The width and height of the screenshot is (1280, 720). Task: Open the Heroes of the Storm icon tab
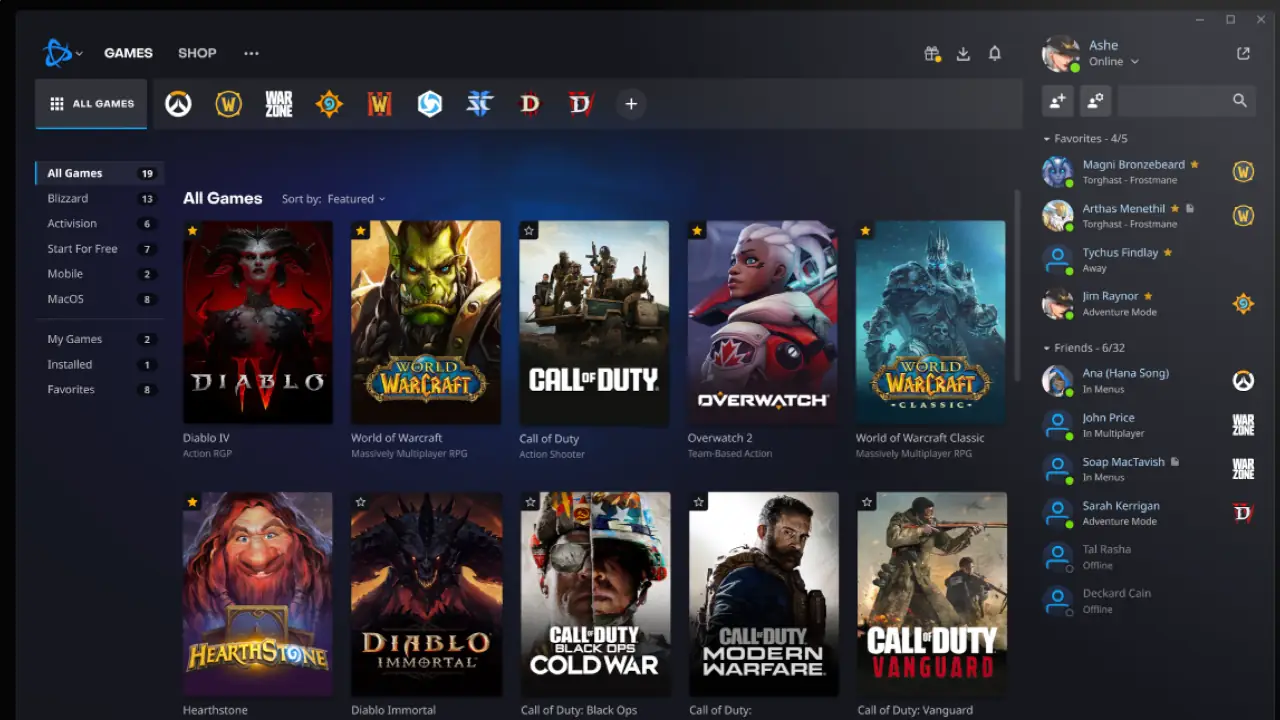(x=430, y=104)
